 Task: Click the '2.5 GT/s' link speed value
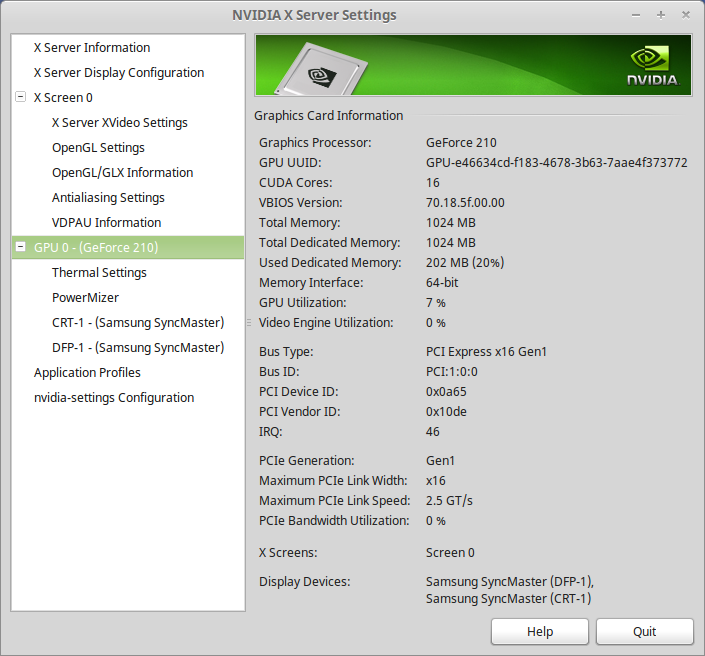(449, 501)
